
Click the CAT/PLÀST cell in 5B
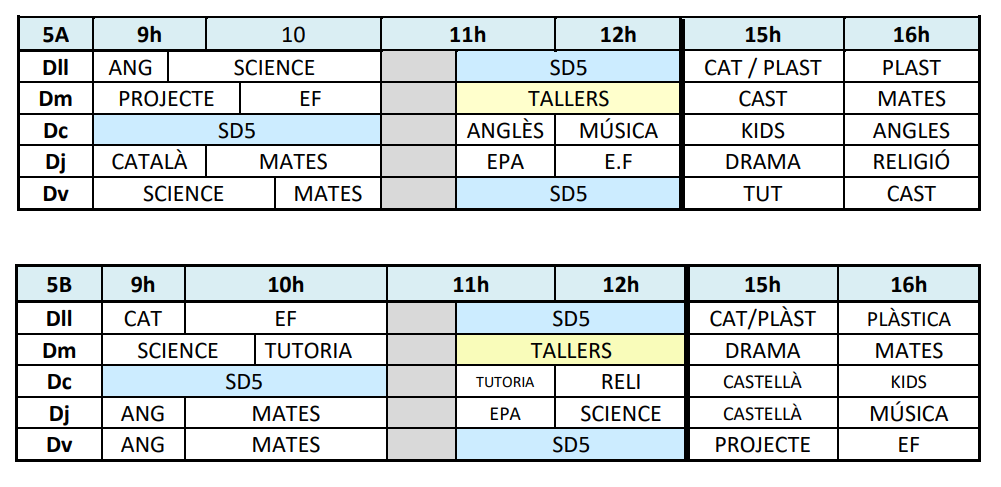coord(762,319)
